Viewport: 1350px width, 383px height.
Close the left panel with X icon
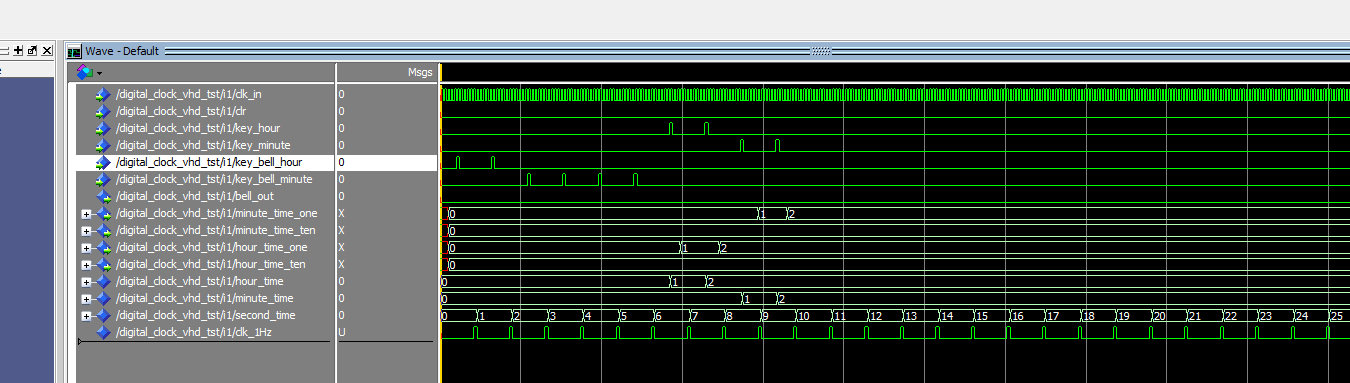pyautogui.click(x=46, y=51)
